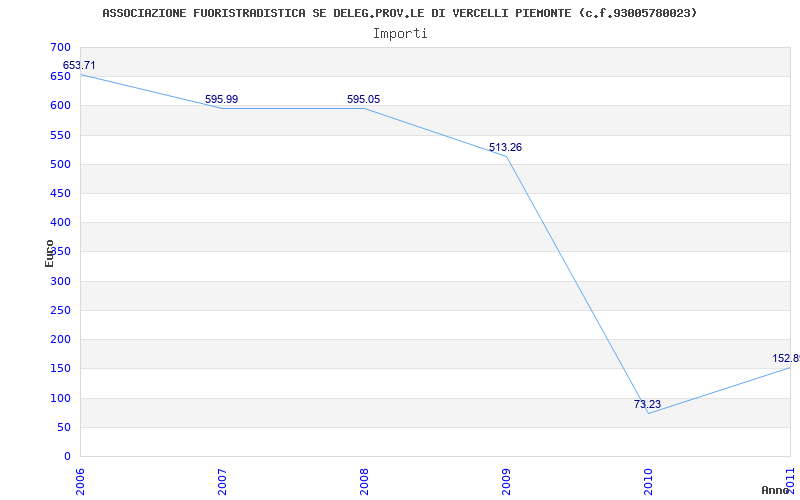Click the 2007 x-axis year label
The image size is (800, 500).
point(222,482)
